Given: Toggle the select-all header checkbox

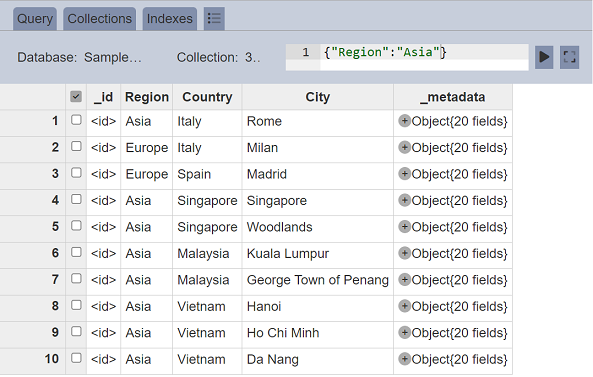Looking at the screenshot, I should (76, 97).
